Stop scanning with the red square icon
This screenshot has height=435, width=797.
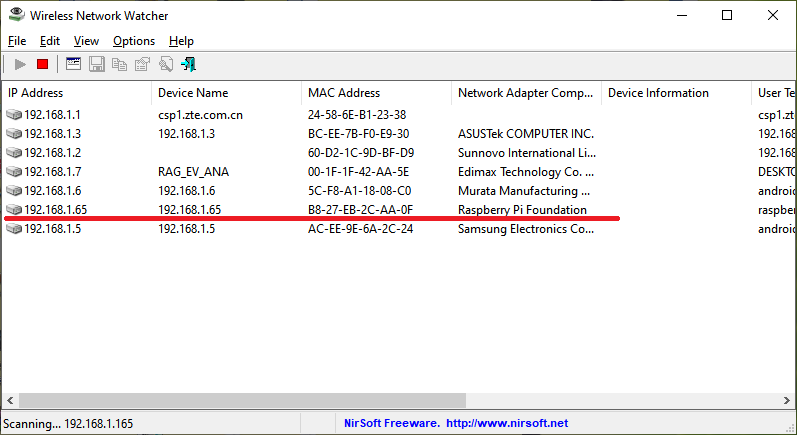pyautogui.click(x=42, y=64)
